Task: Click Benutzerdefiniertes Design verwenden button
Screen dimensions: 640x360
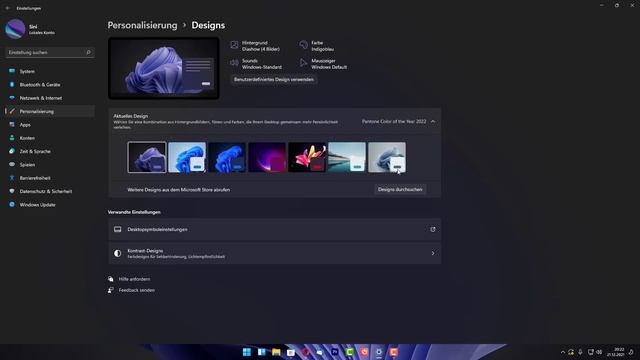Action: click(274, 80)
